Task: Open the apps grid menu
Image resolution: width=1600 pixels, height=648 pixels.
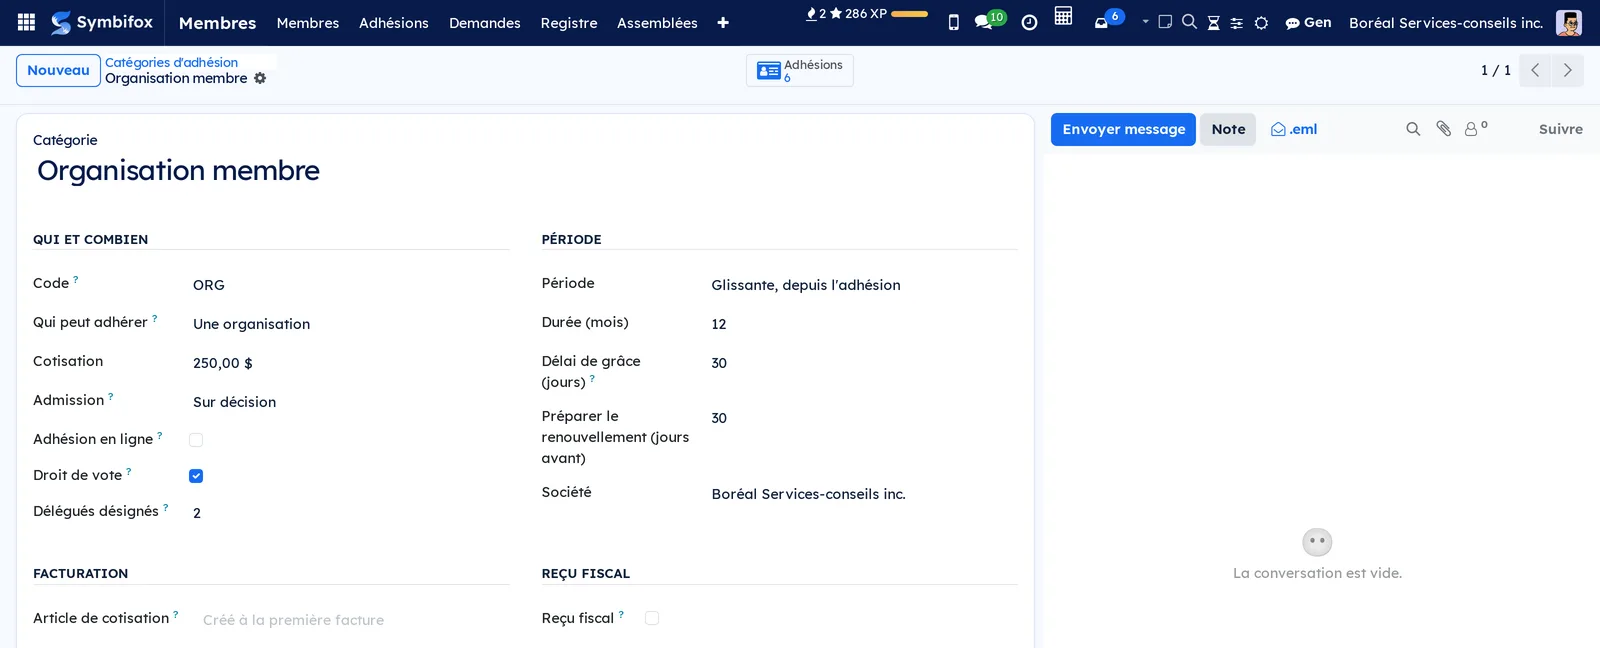Action: pyautogui.click(x=27, y=22)
